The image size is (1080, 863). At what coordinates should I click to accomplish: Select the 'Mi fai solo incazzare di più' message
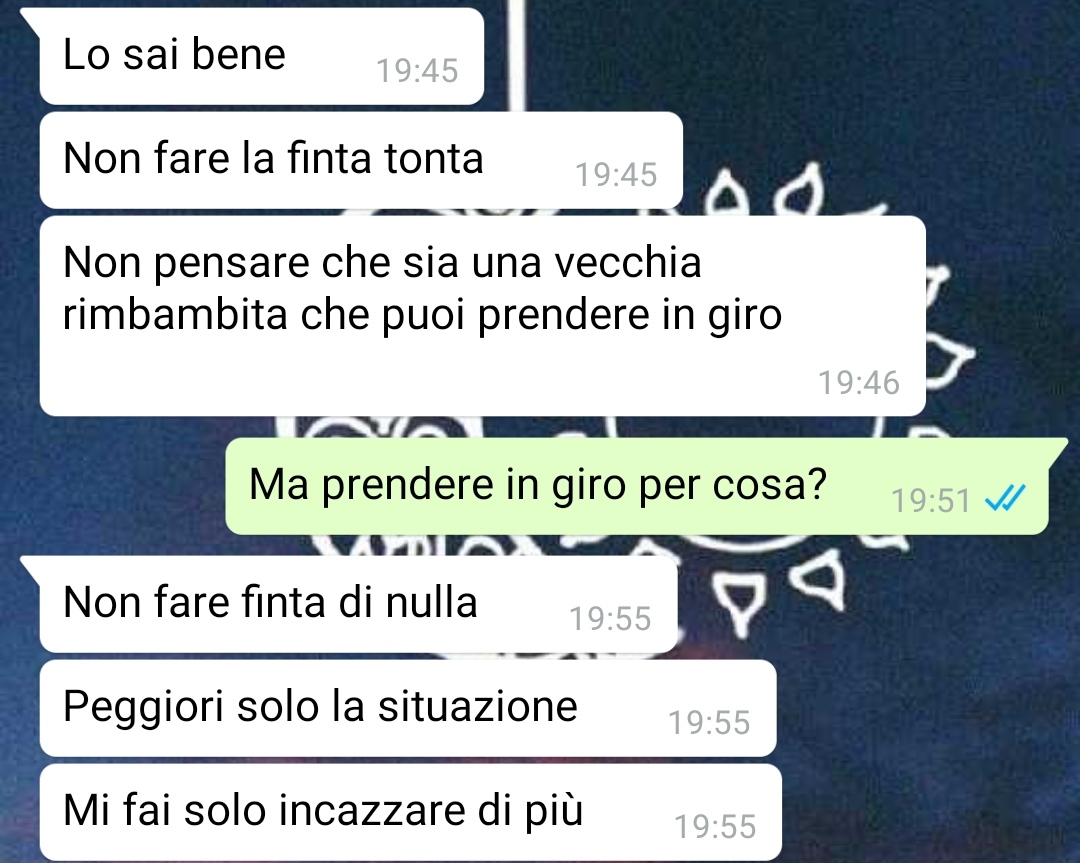pyautogui.click(x=411, y=812)
